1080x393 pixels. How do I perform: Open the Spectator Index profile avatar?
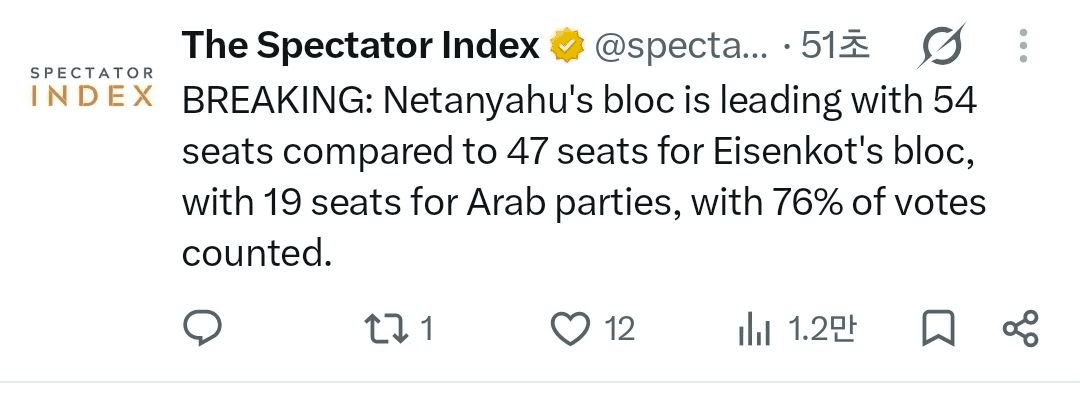click(92, 87)
